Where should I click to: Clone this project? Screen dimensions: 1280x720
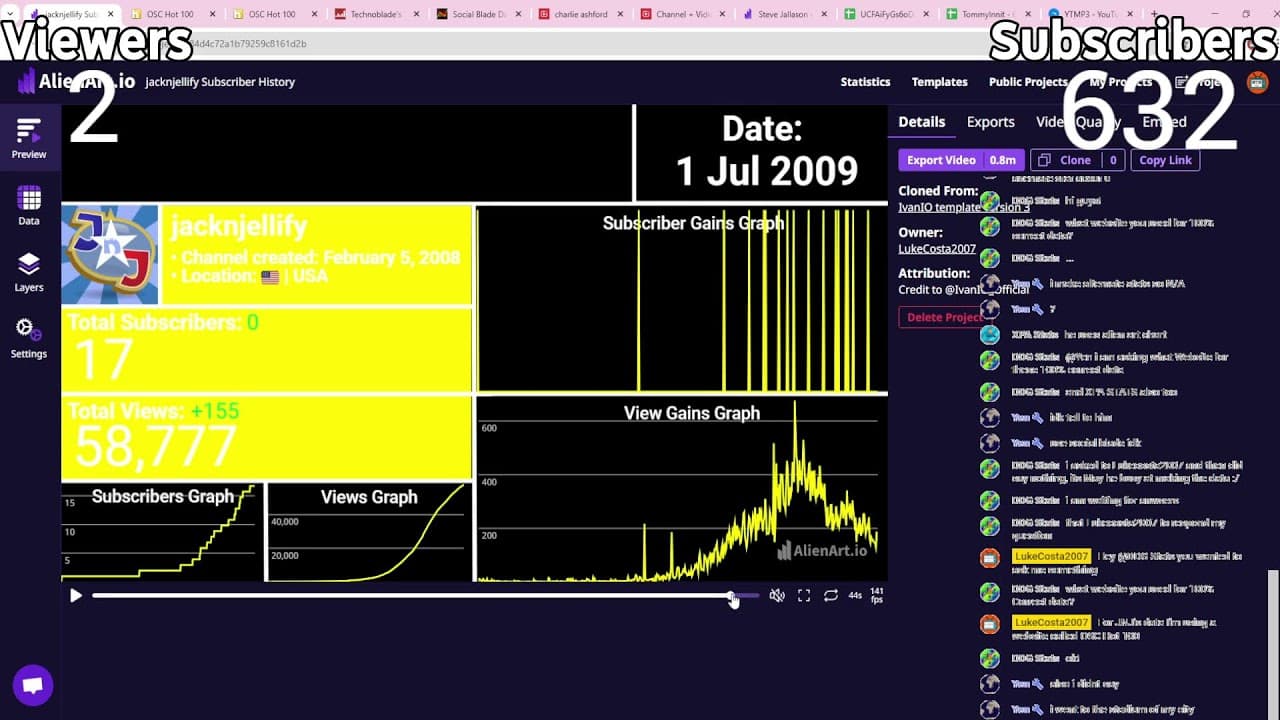tap(1077, 160)
